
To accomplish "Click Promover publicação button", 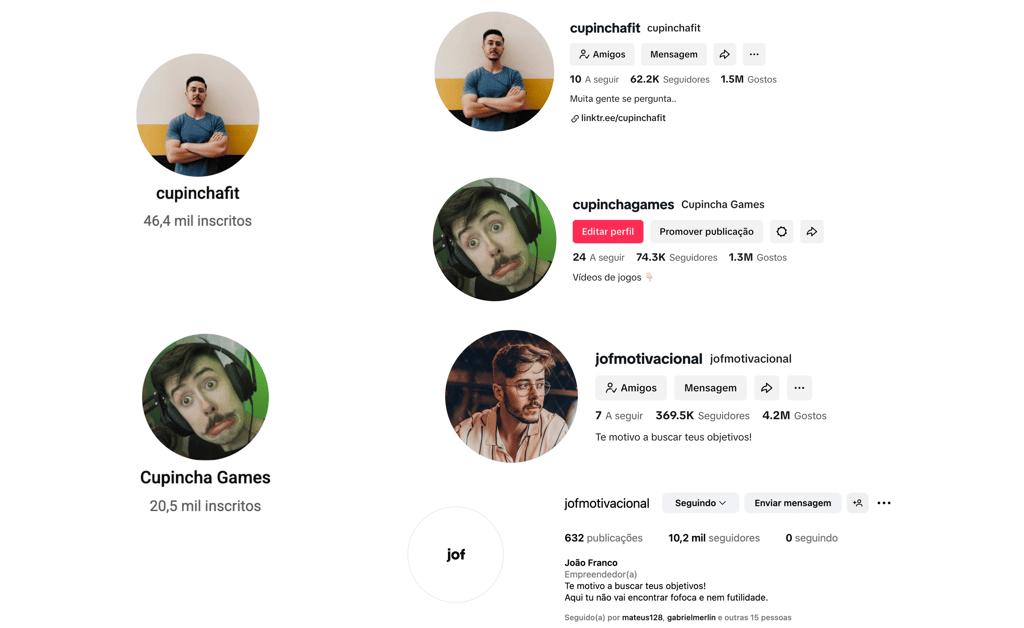I will [707, 232].
